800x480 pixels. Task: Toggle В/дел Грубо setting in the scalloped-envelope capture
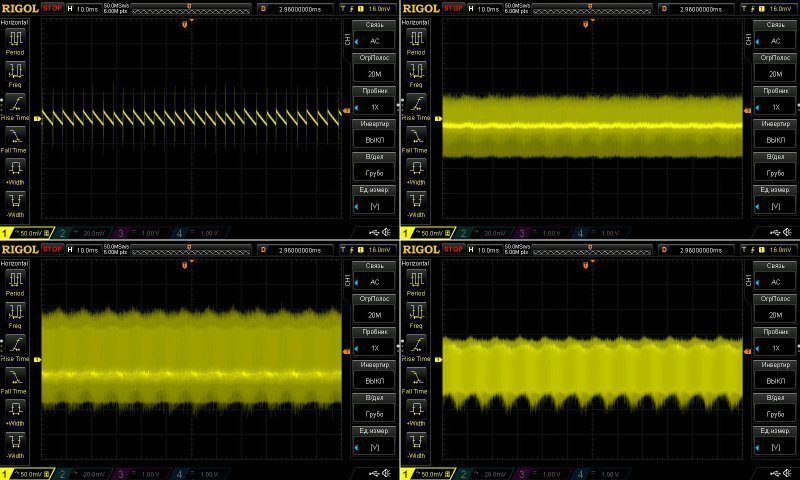(774, 412)
